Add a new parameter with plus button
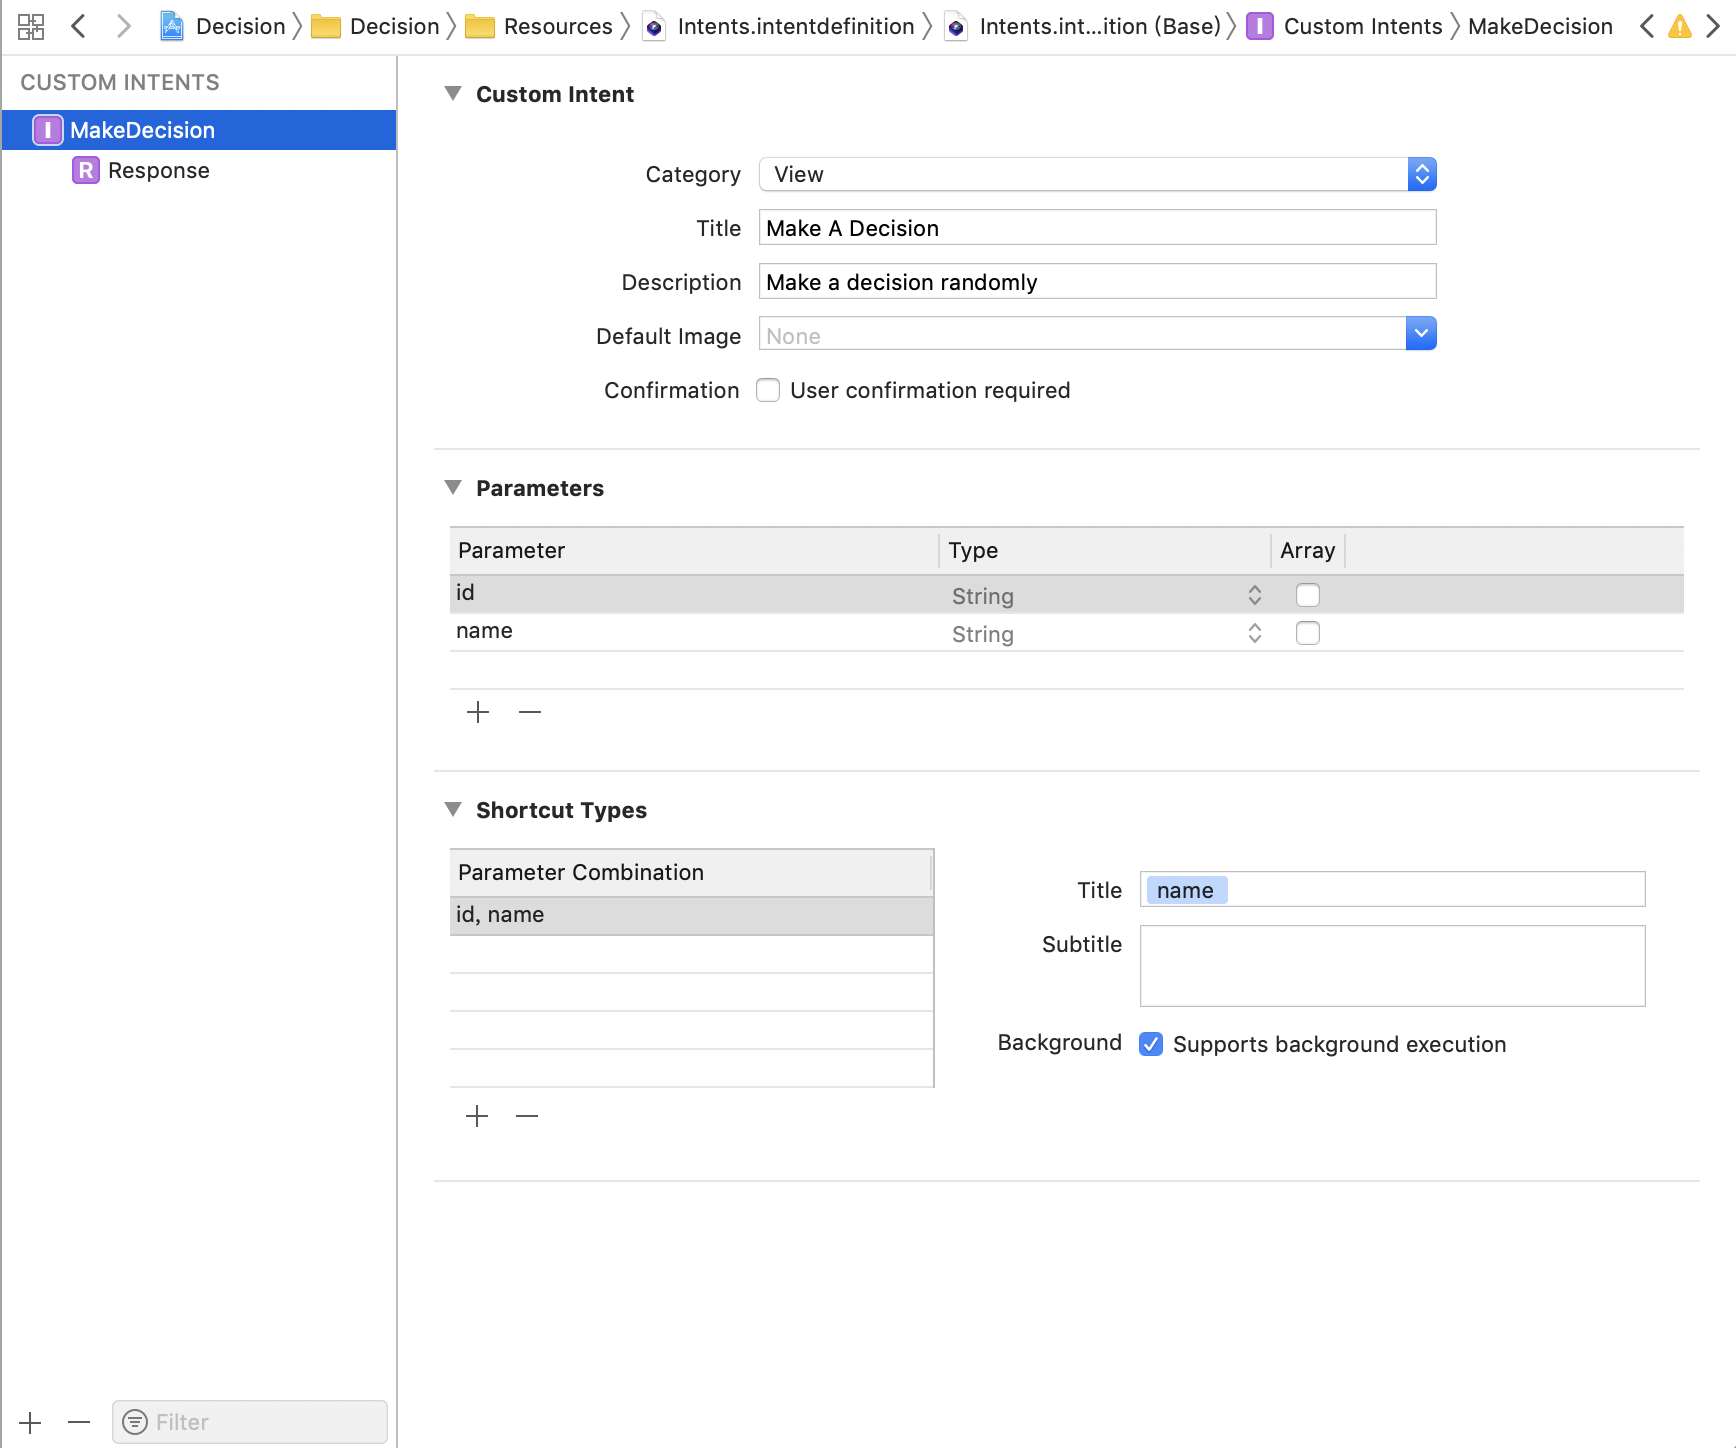 (x=478, y=712)
